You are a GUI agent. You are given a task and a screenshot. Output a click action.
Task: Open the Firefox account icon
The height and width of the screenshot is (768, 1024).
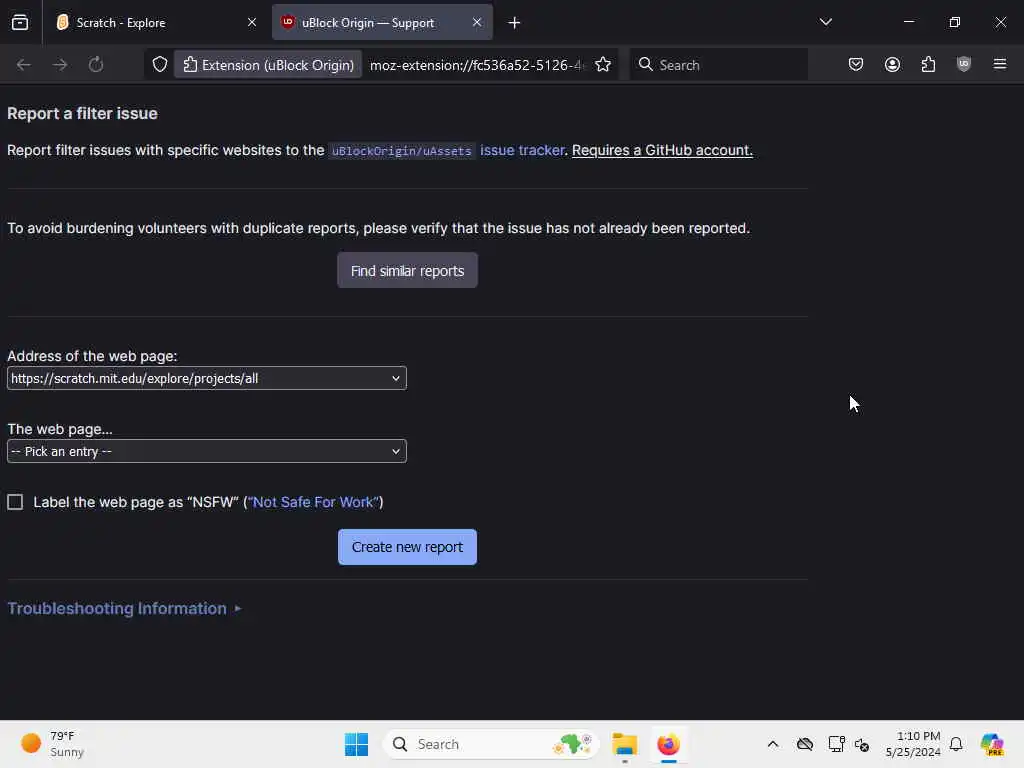click(x=892, y=65)
